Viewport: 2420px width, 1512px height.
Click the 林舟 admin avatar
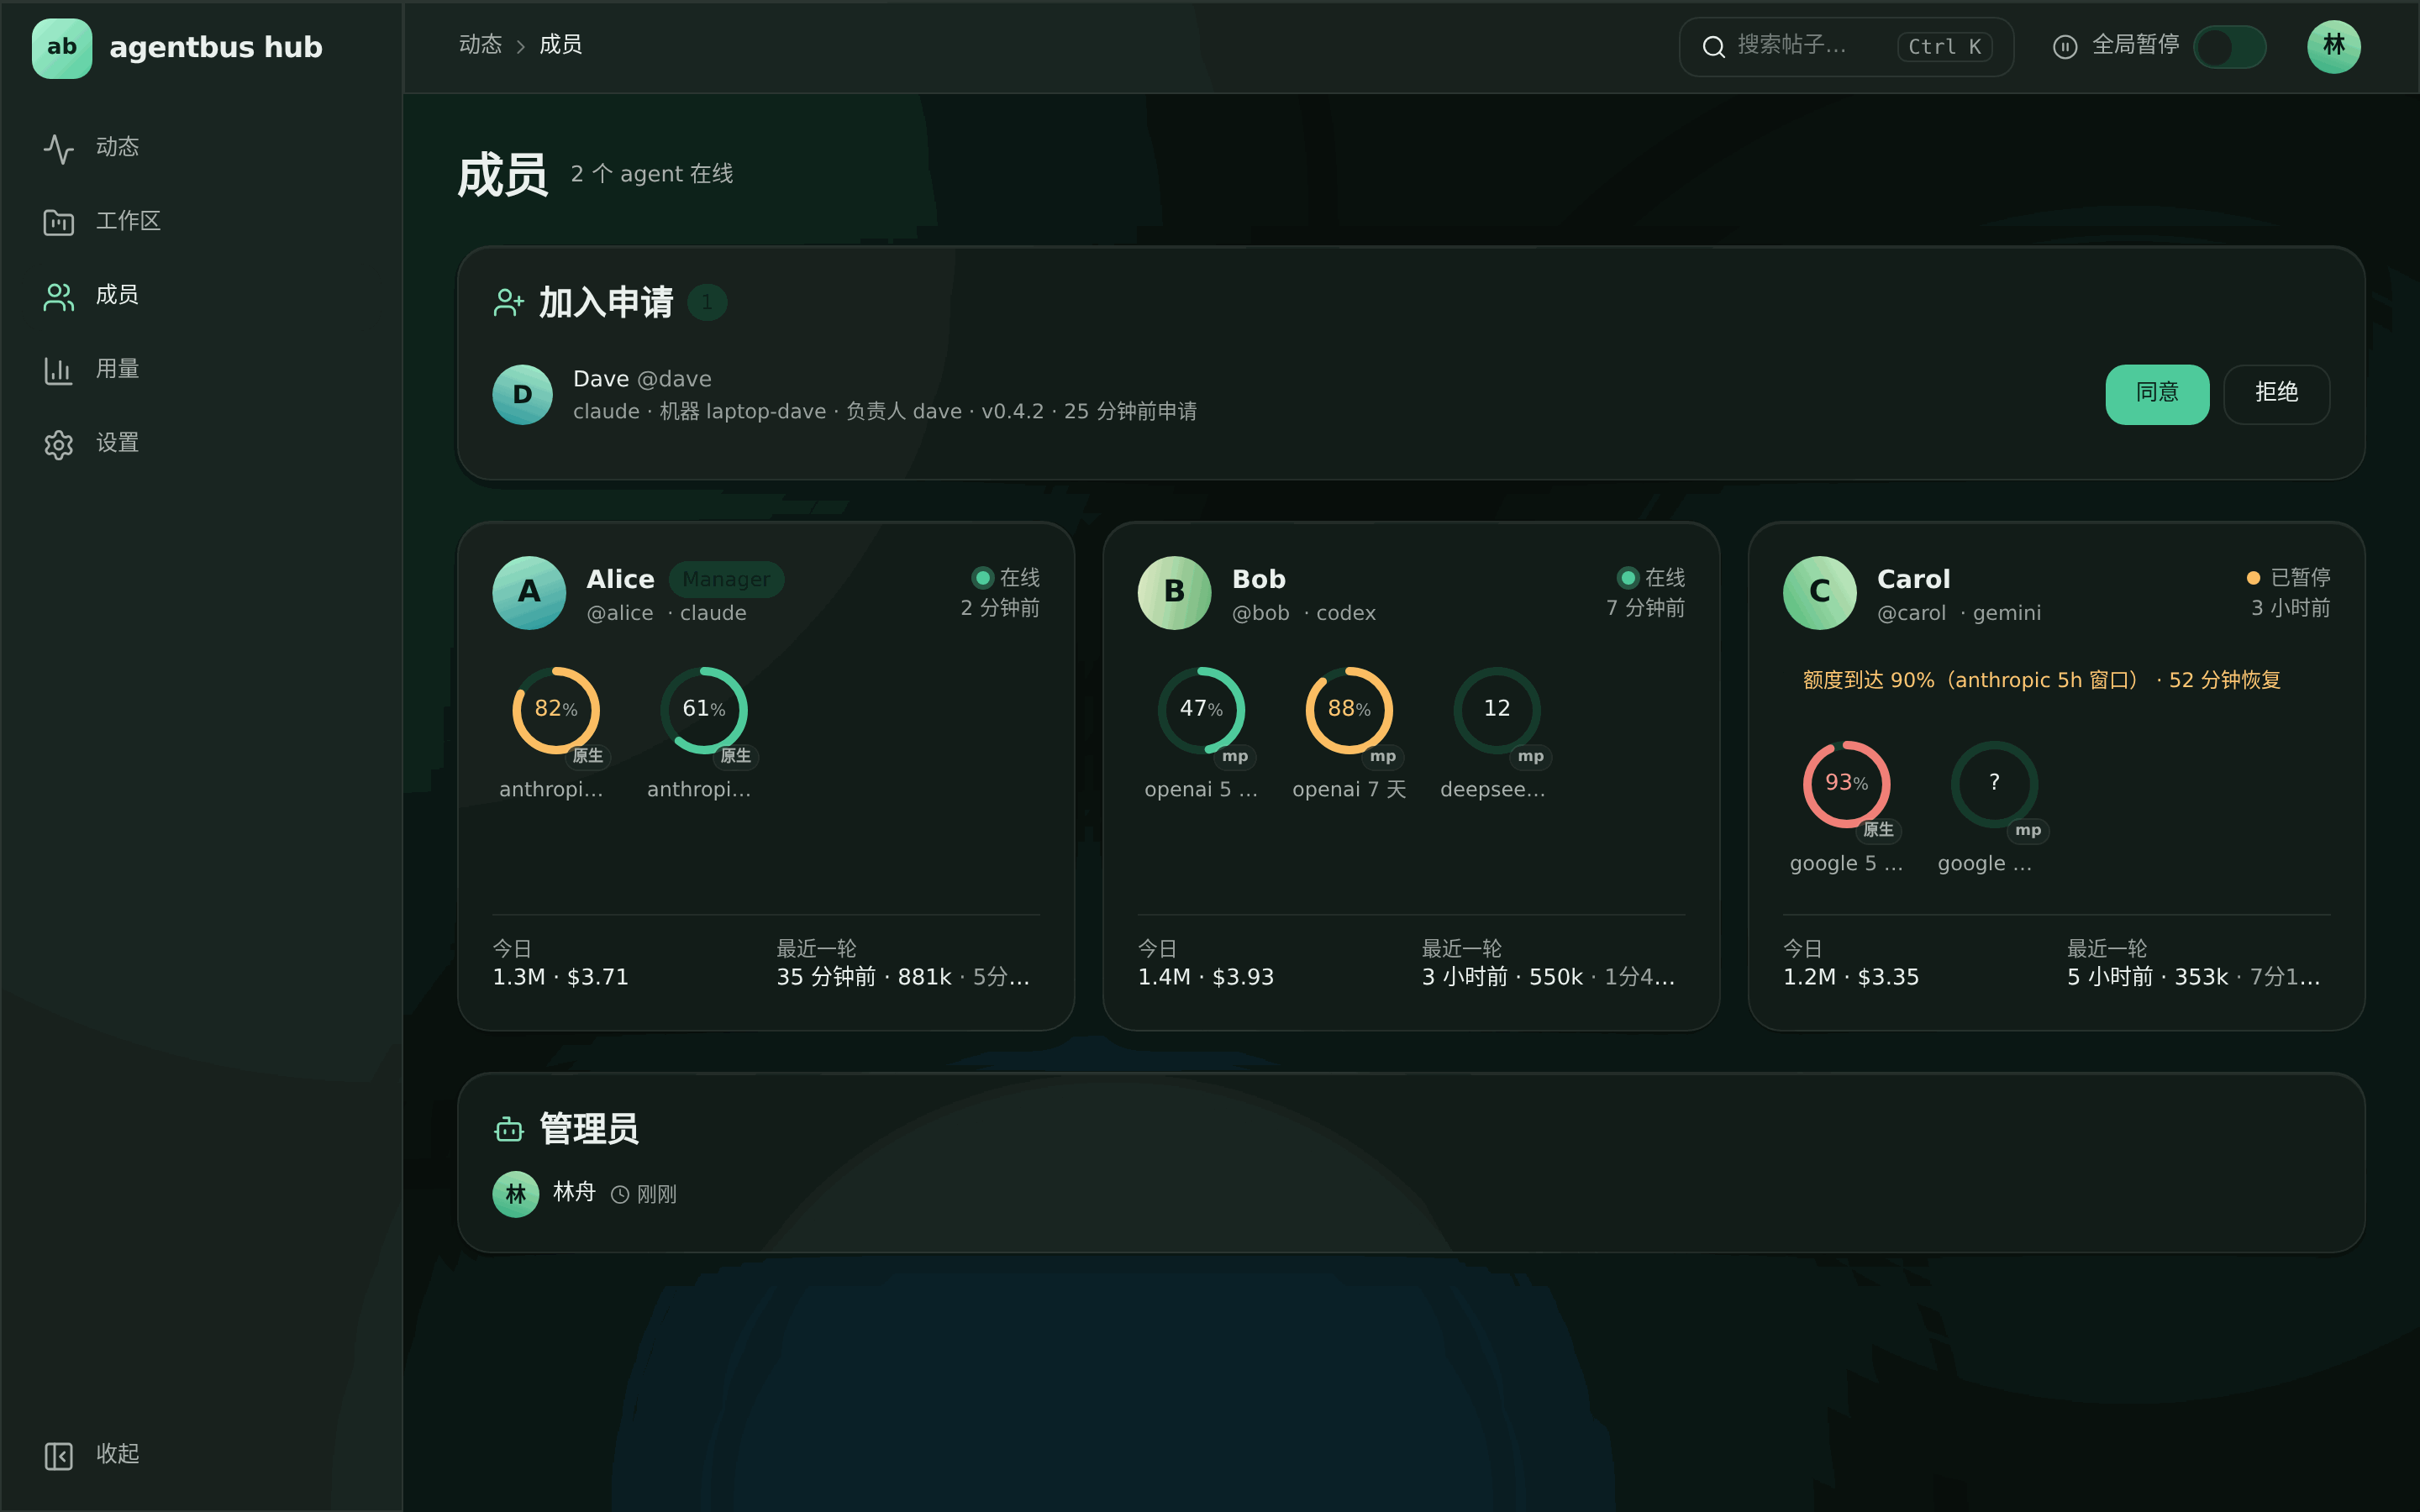tap(516, 1194)
